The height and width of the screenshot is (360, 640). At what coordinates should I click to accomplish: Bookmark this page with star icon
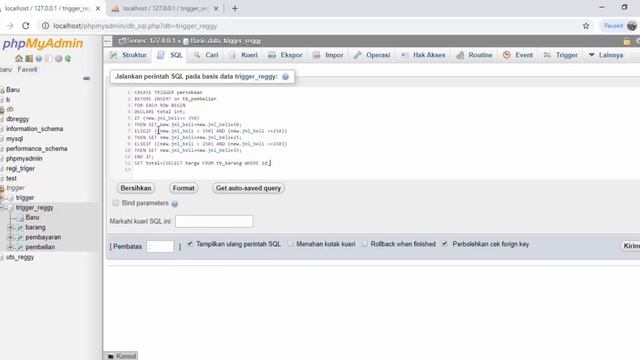[586, 26]
